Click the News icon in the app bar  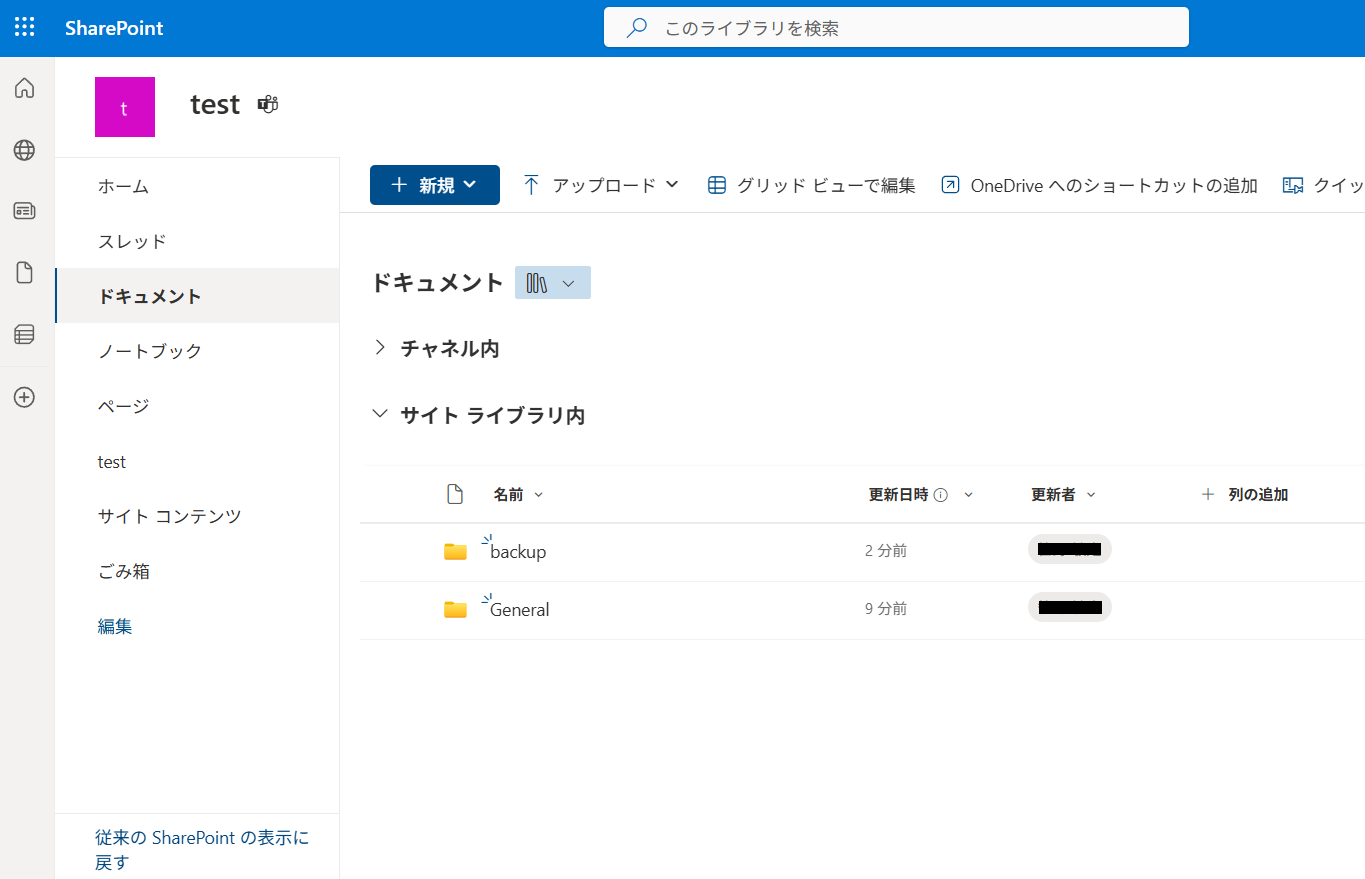[x=23, y=211]
